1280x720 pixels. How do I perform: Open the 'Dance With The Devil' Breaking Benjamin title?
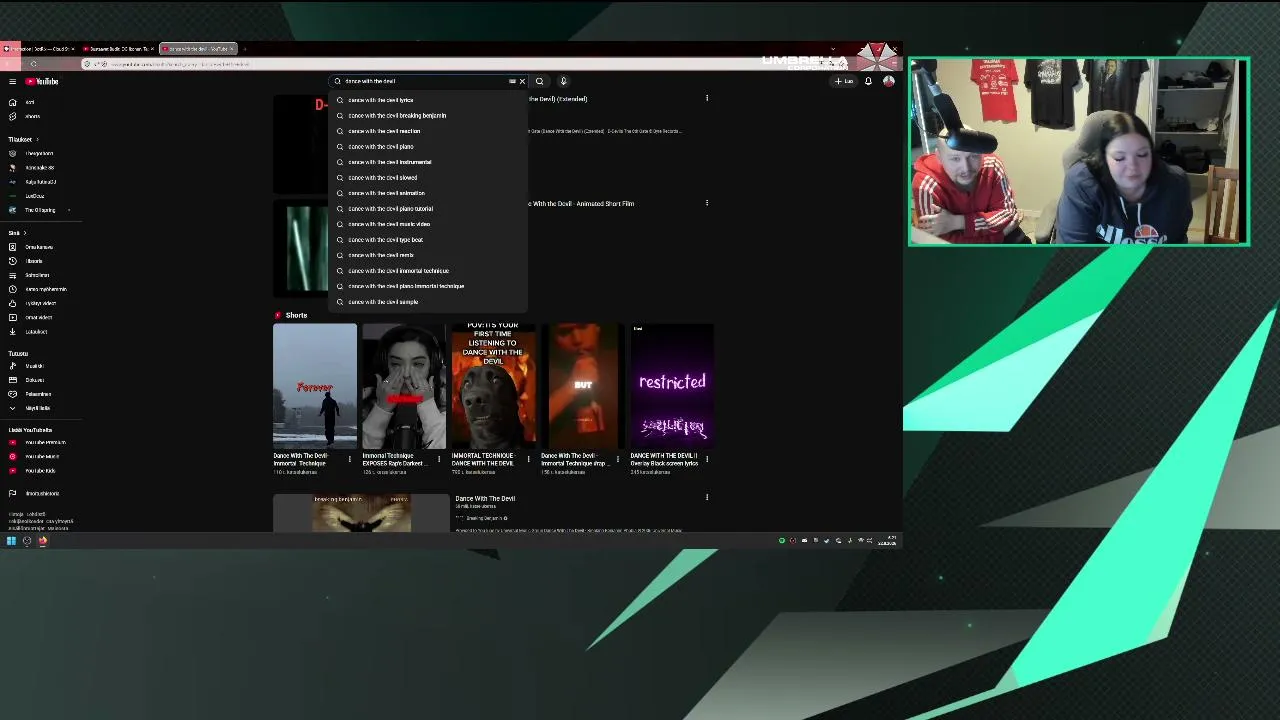485,499
